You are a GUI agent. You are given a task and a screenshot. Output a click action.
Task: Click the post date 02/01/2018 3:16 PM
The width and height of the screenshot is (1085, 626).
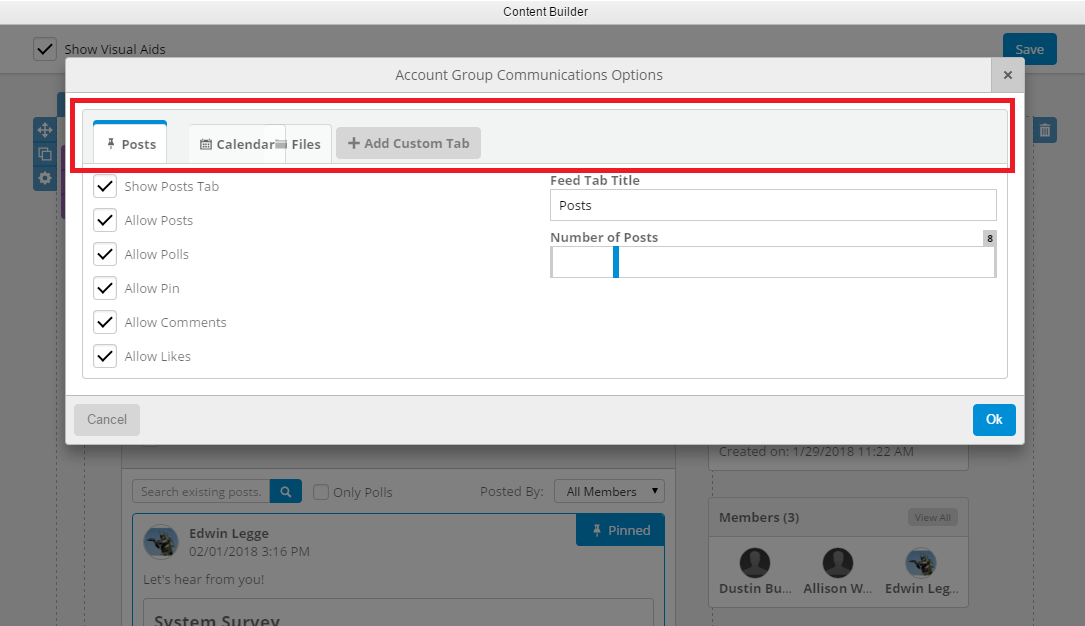click(249, 552)
